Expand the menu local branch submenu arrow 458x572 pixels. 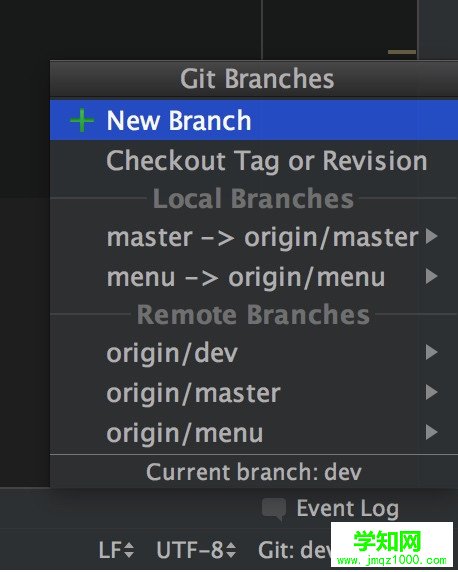[431, 276]
